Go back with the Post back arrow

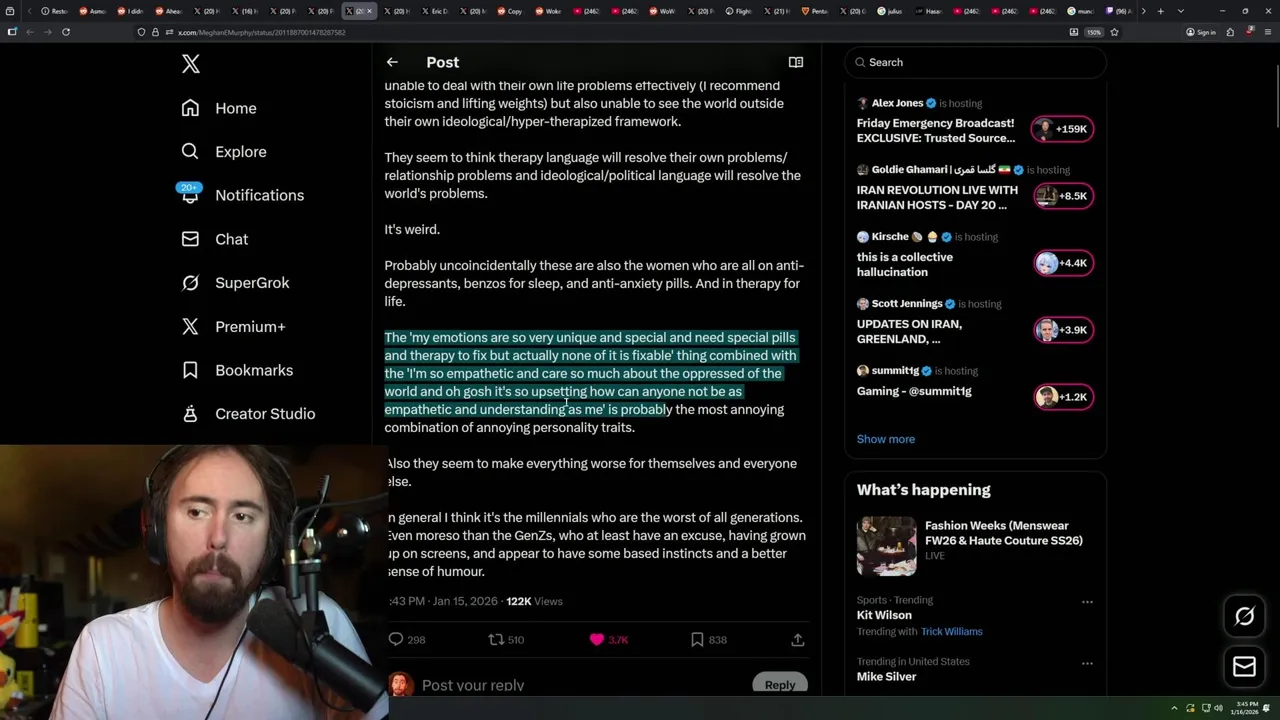tap(392, 62)
